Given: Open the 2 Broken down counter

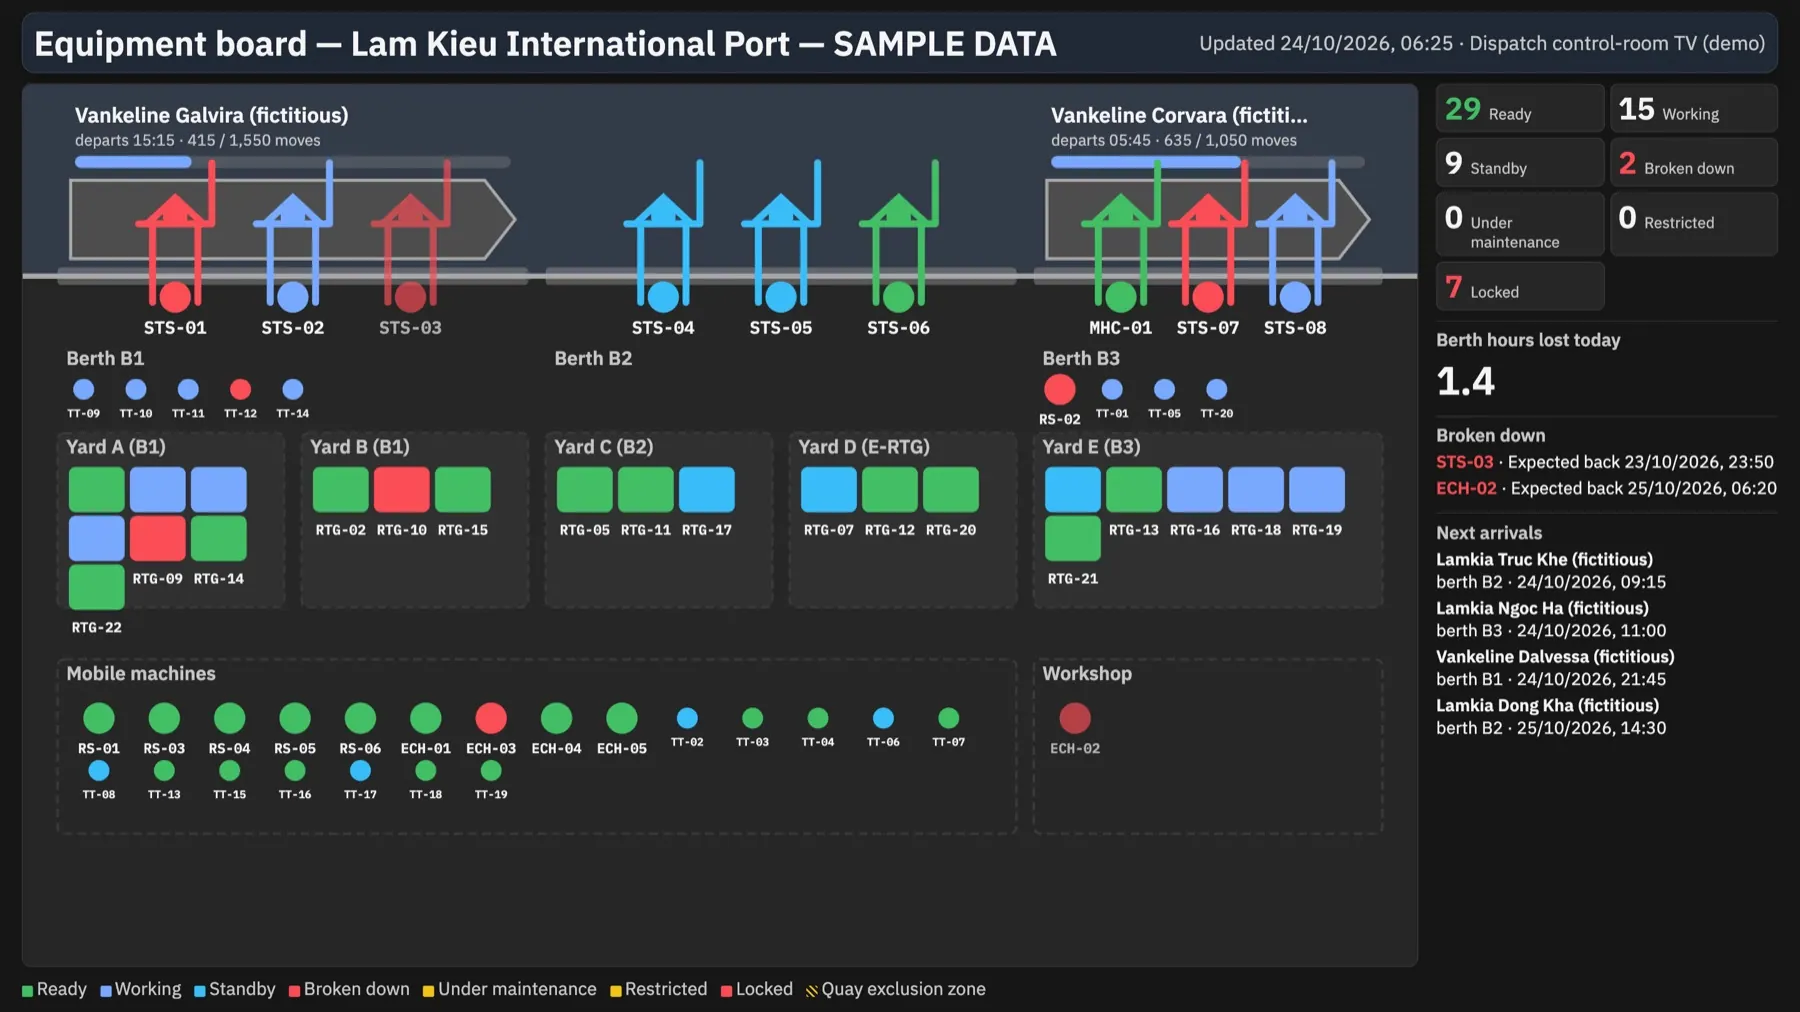Looking at the screenshot, I should coord(1694,162).
